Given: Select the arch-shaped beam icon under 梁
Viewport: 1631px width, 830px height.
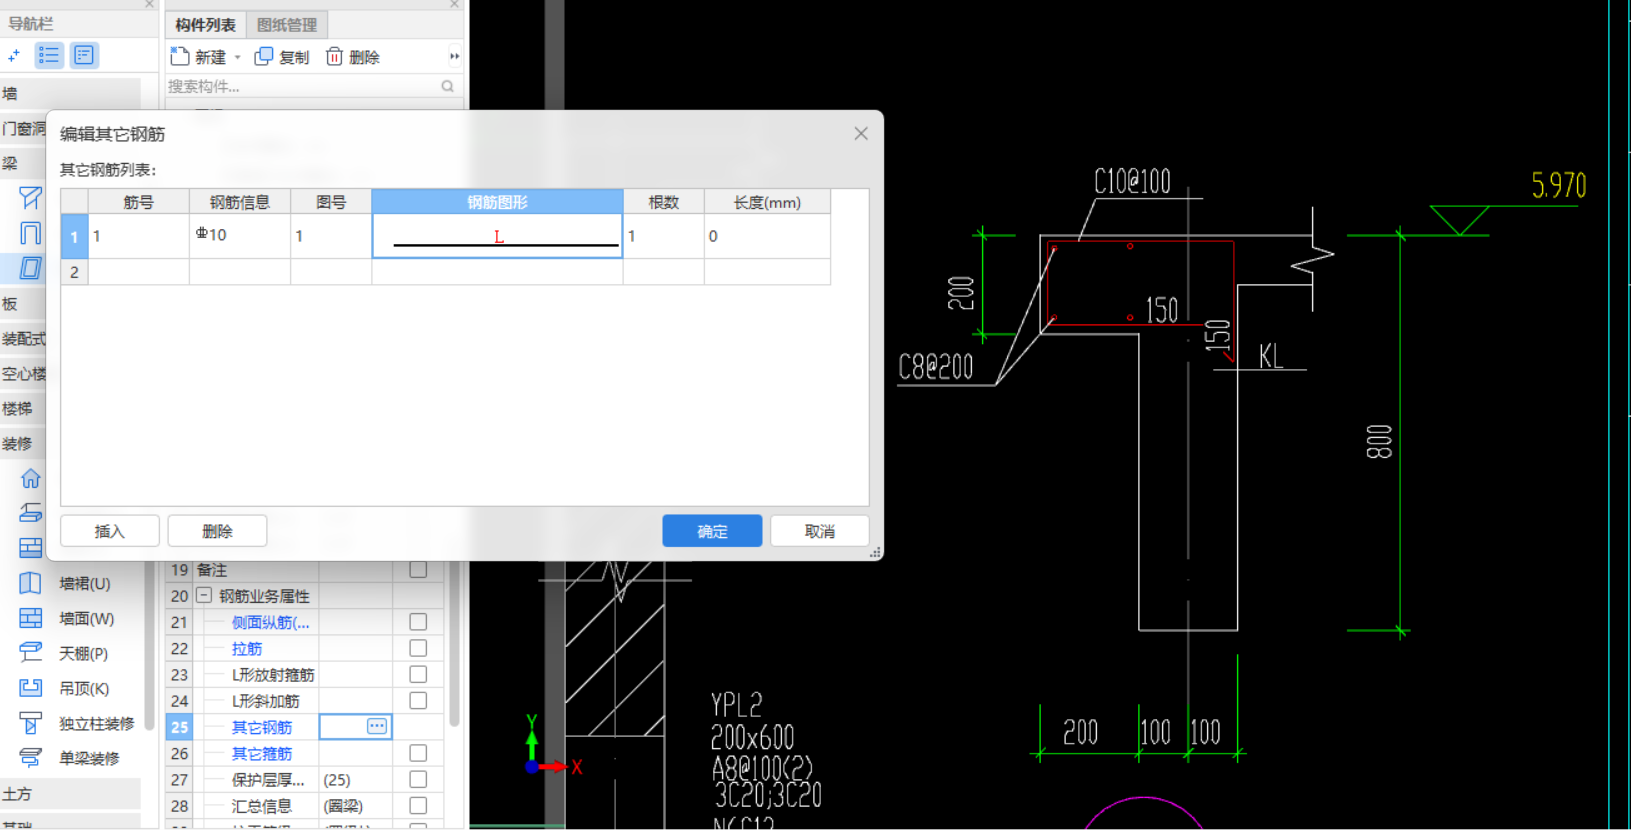Looking at the screenshot, I should pos(31,233).
